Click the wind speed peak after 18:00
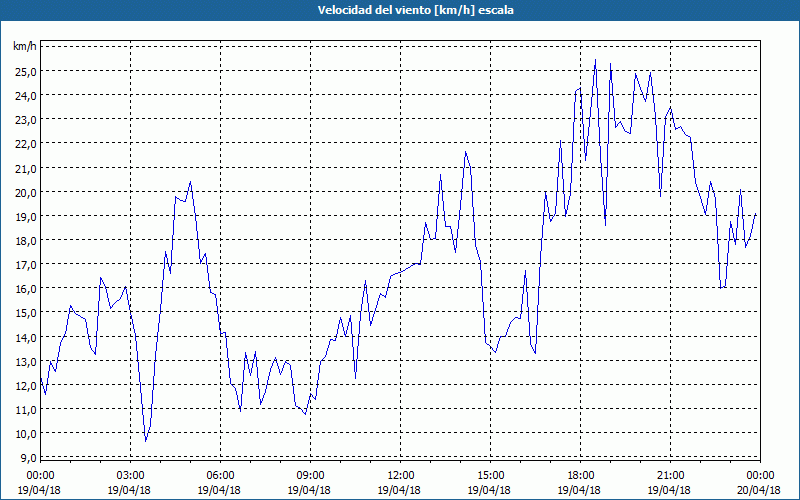800x500 pixels. [595, 60]
